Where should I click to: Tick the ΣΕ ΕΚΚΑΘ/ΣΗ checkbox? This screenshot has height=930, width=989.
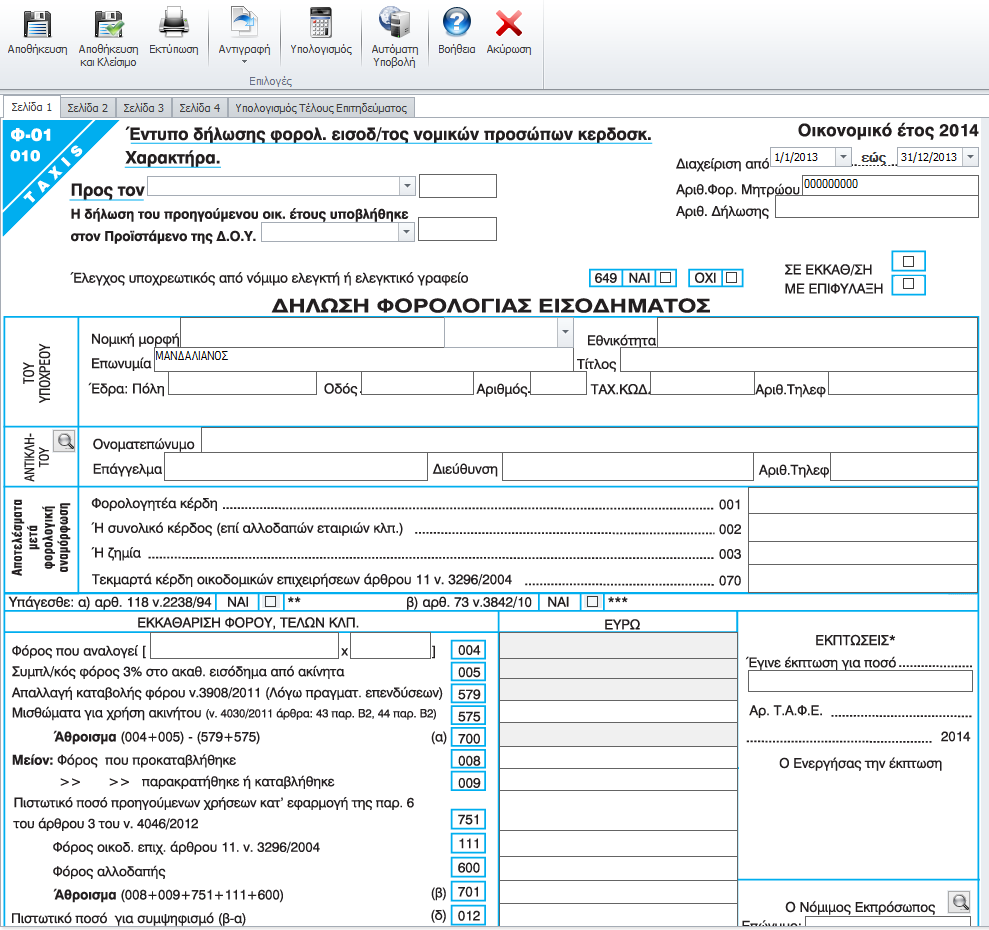[908, 261]
